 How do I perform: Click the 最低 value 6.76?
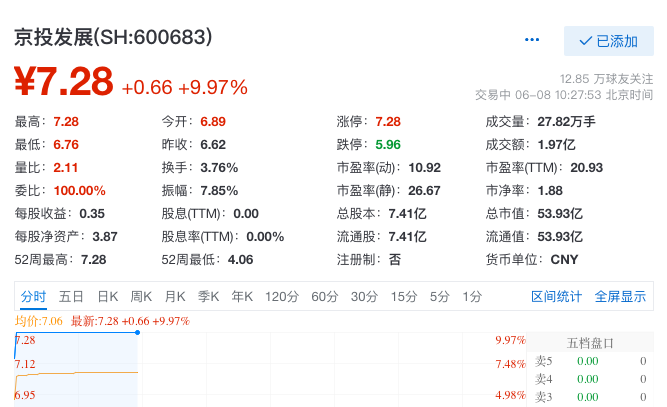[x=66, y=145]
